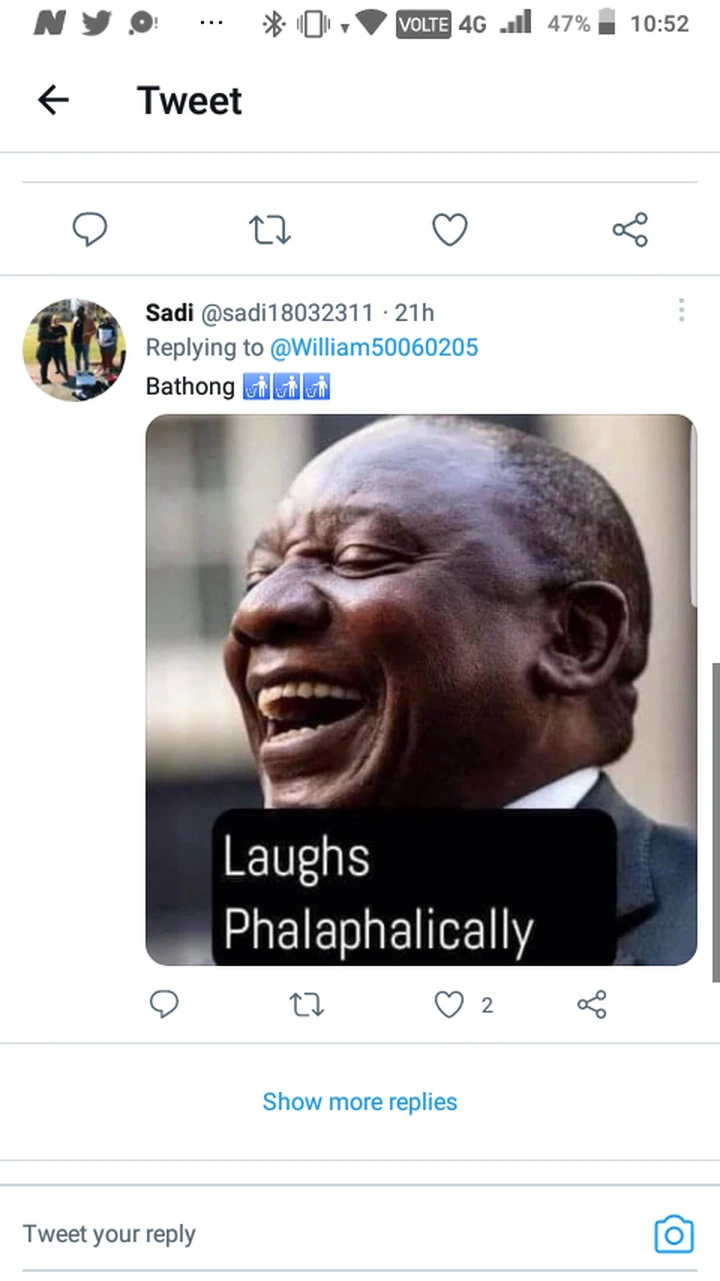Like the top tweet with heart icon
This screenshot has height=1281, width=720.
(450, 230)
